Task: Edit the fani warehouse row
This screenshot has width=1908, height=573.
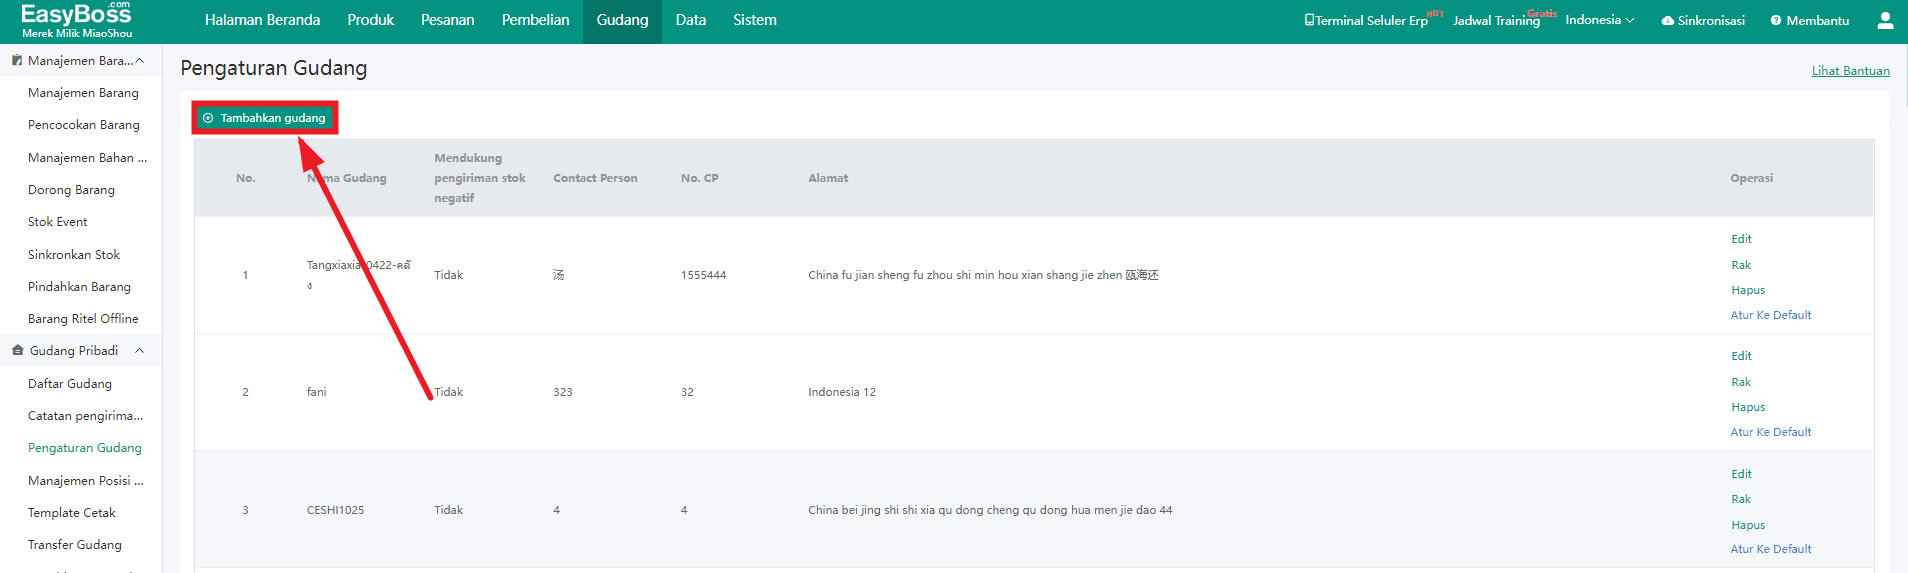Action: click(x=1741, y=356)
